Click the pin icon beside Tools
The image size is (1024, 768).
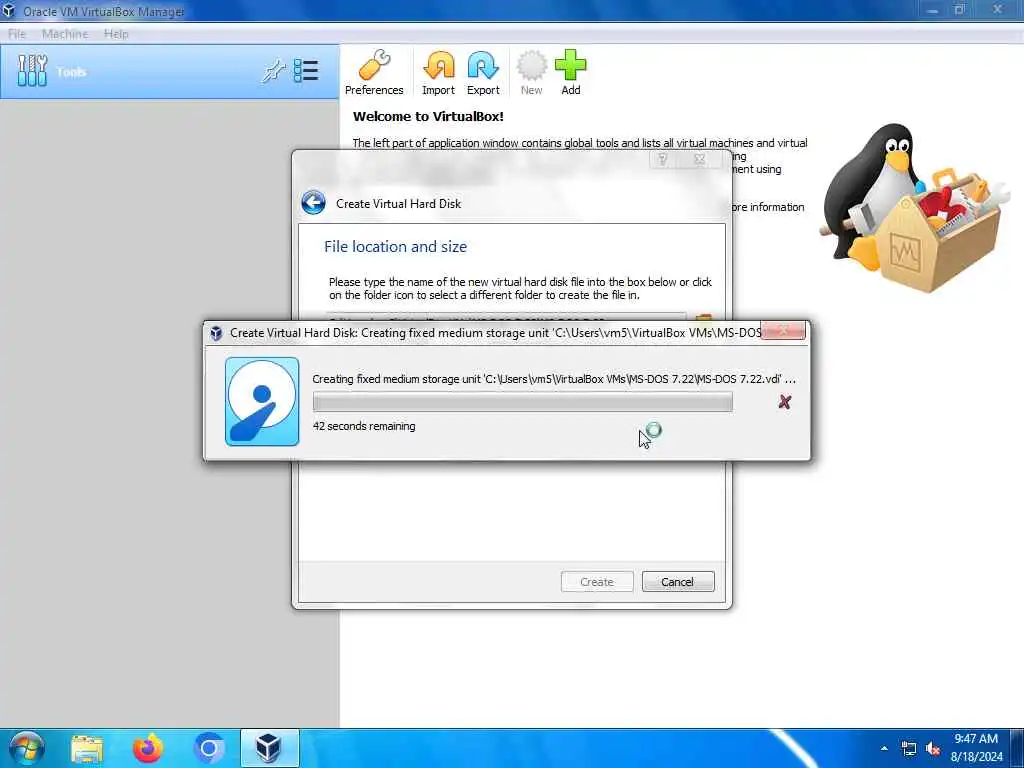click(x=274, y=71)
